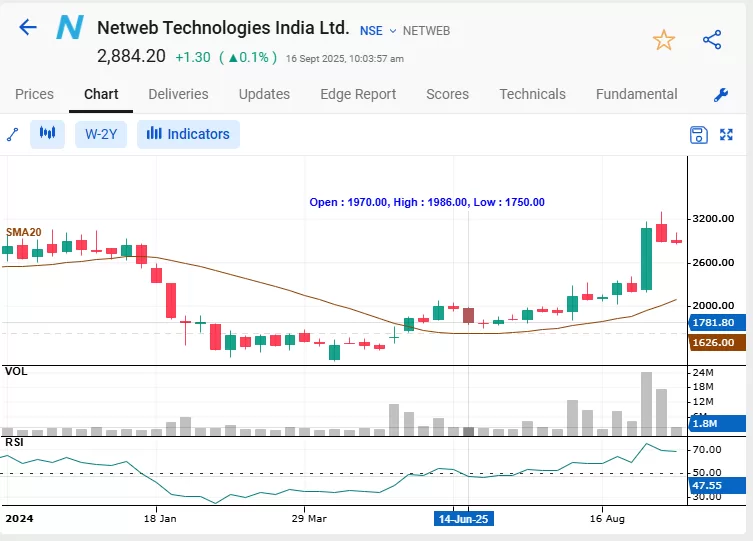Click the Netweb N logo

click(70, 27)
